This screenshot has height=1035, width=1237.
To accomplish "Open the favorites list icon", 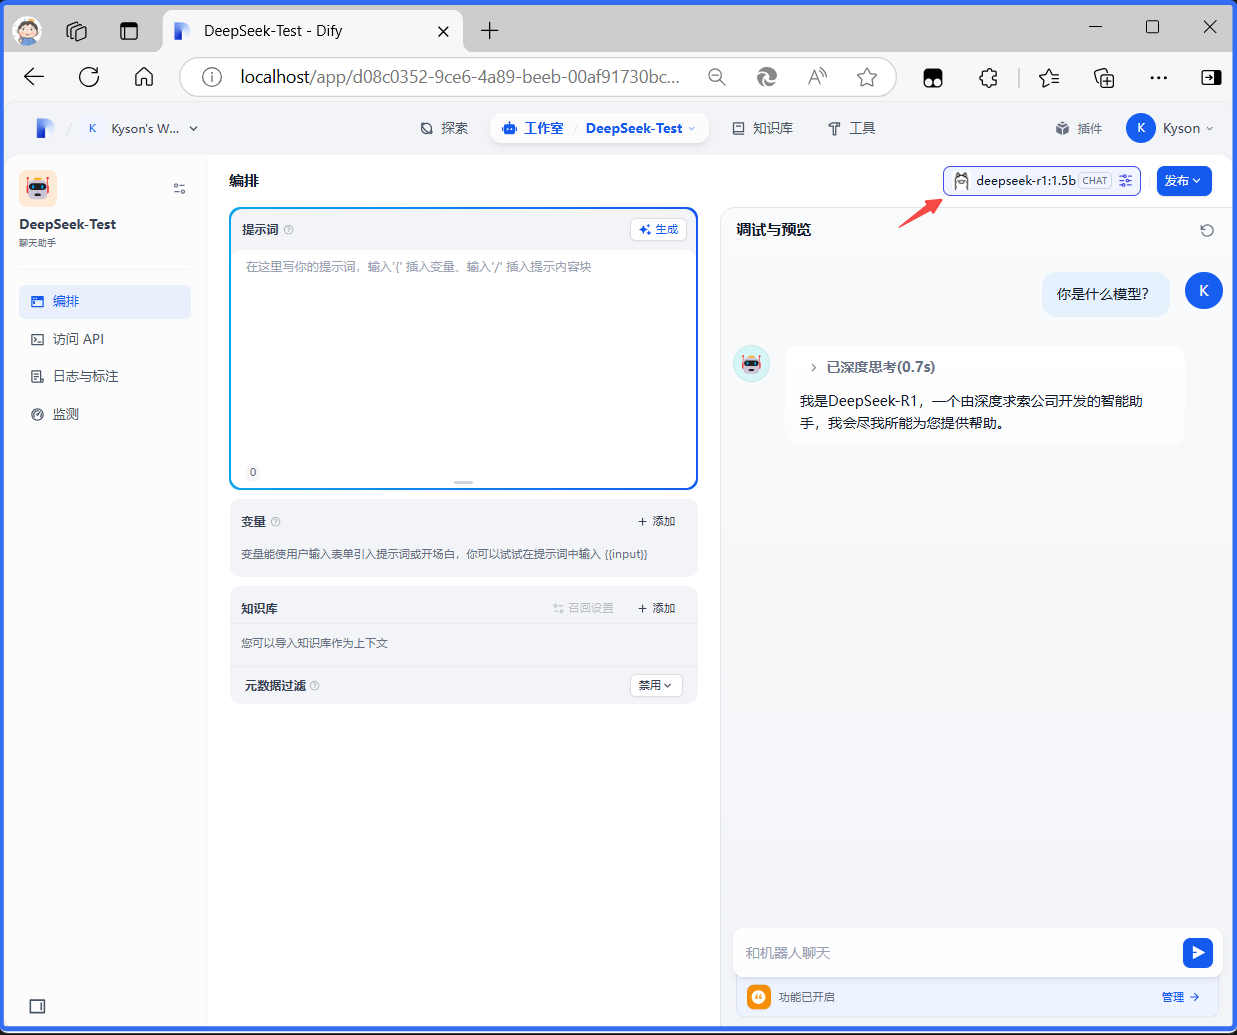I will pos(1049,77).
